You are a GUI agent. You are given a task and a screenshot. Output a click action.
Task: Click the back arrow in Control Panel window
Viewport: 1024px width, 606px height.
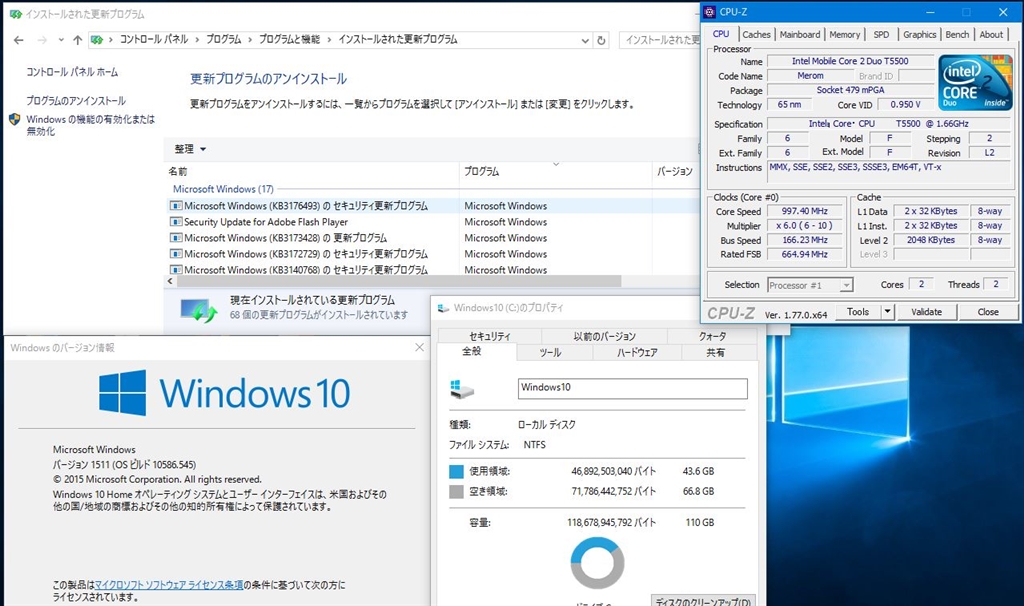click(x=18, y=40)
